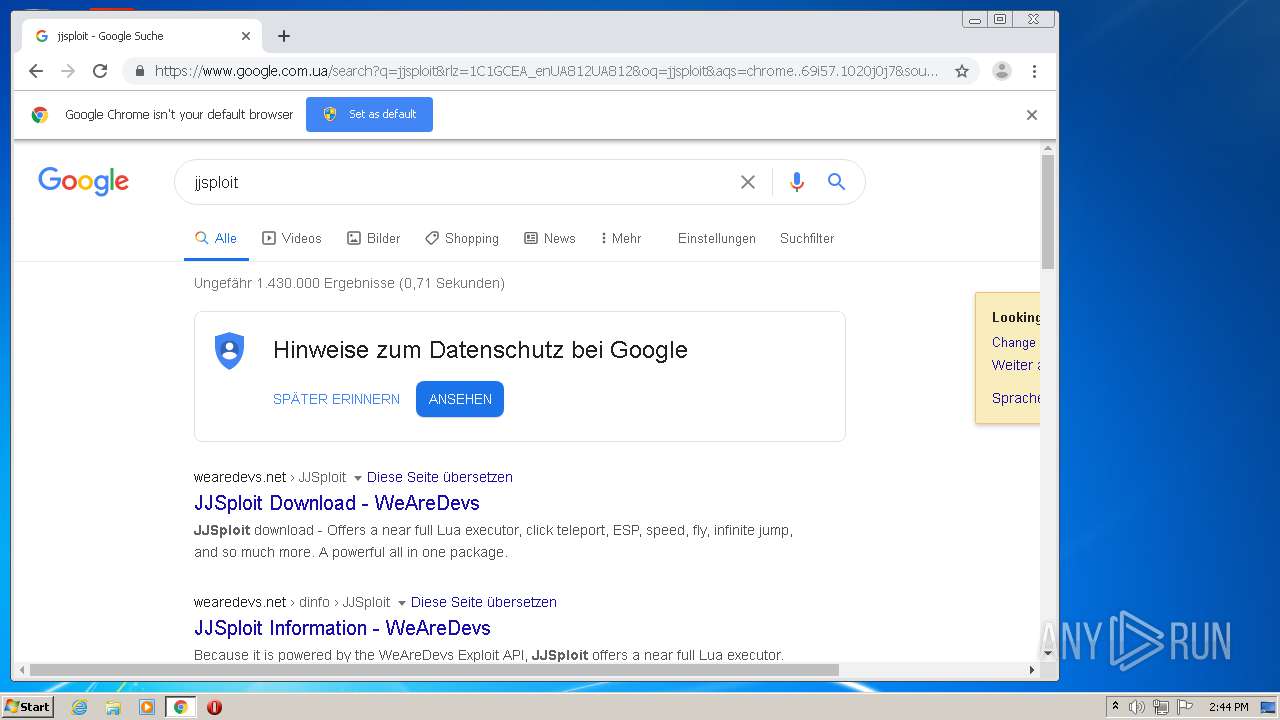This screenshot has width=1280, height=720.
Task: Click the vertical scrollbar thumb
Action: (1048, 212)
